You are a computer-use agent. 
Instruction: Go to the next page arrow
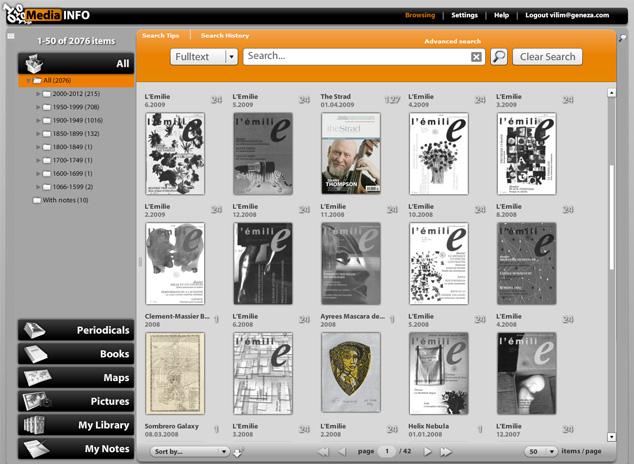point(427,451)
